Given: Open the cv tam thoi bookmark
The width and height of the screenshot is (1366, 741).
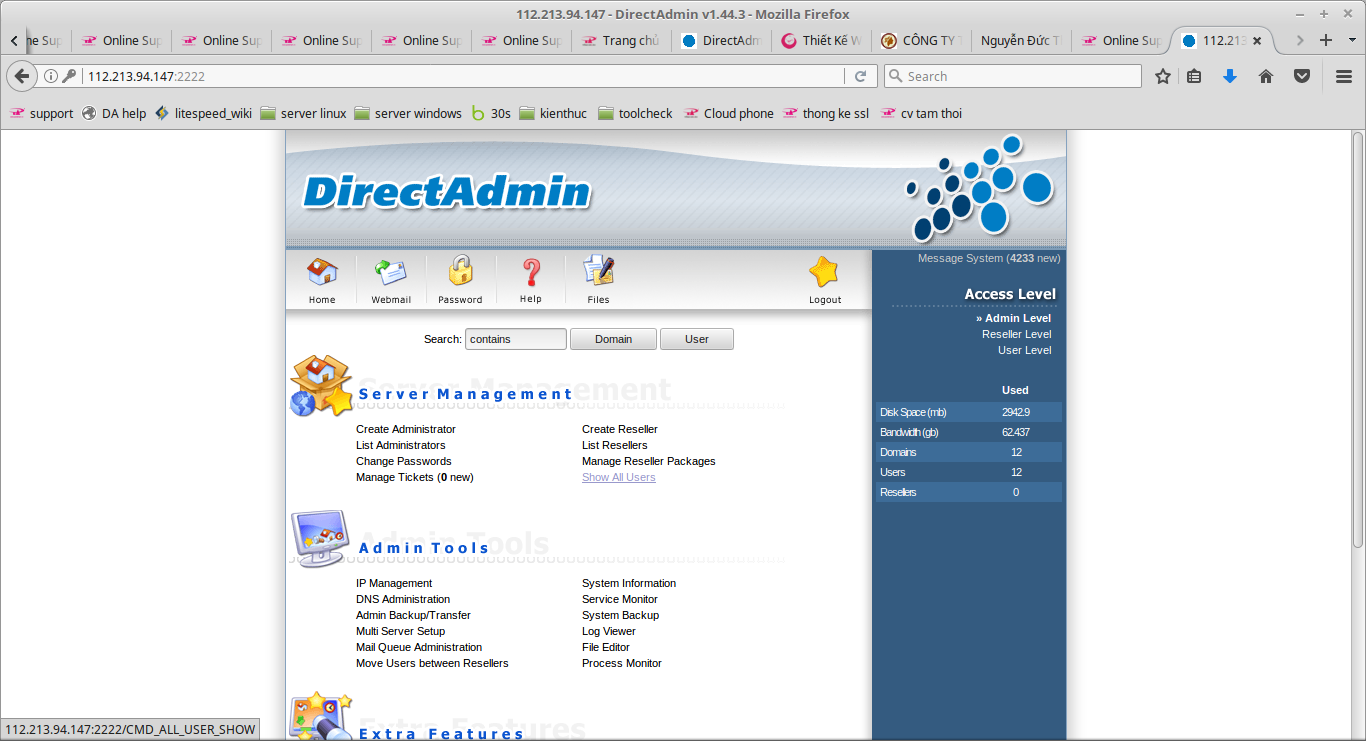Looking at the screenshot, I should 921,113.
